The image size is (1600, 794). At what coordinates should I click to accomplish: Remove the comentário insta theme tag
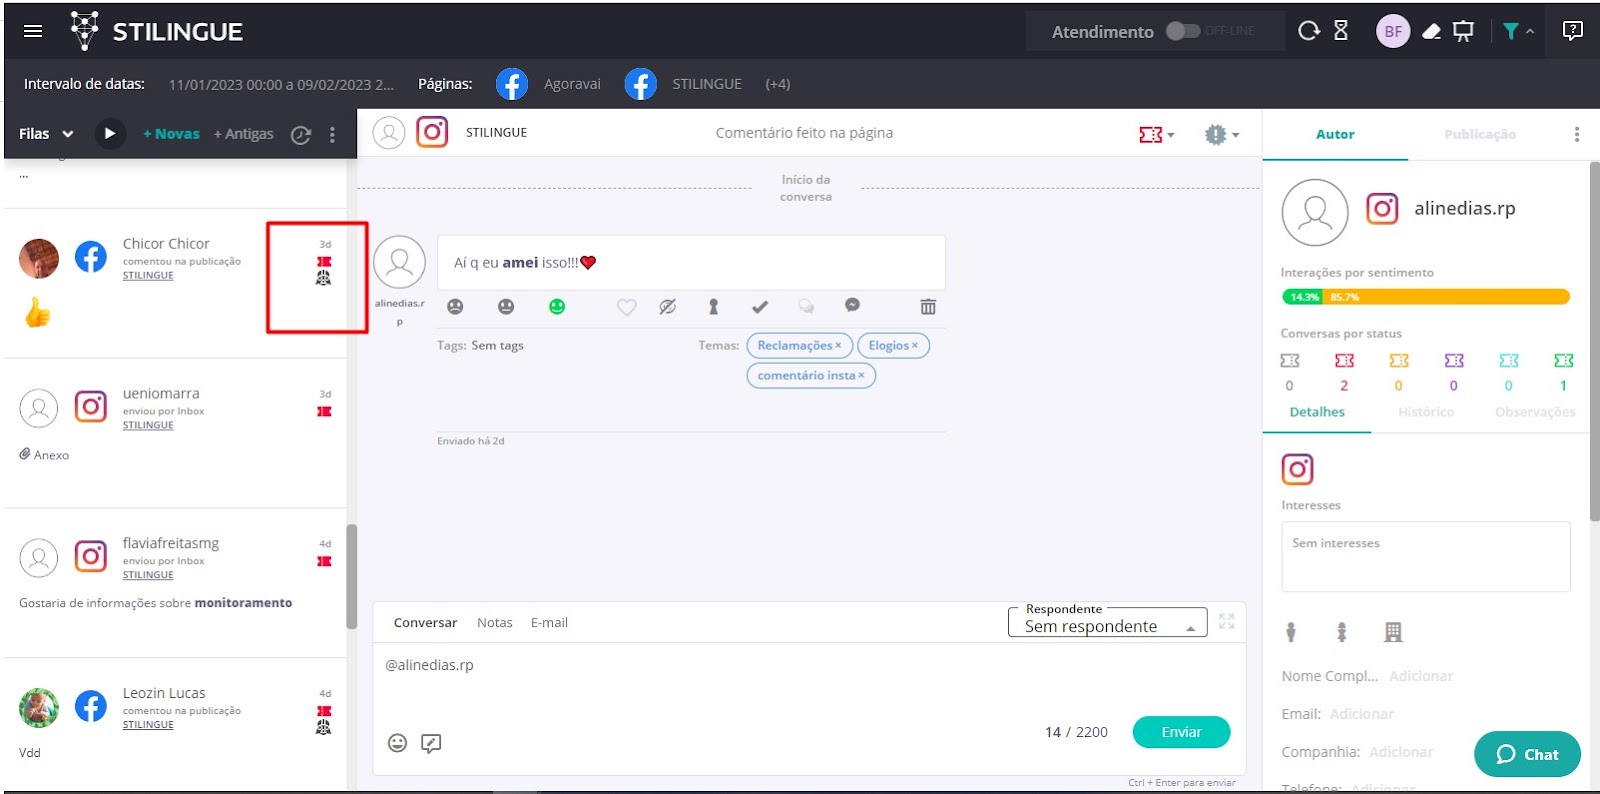pyautogui.click(x=861, y=376)
